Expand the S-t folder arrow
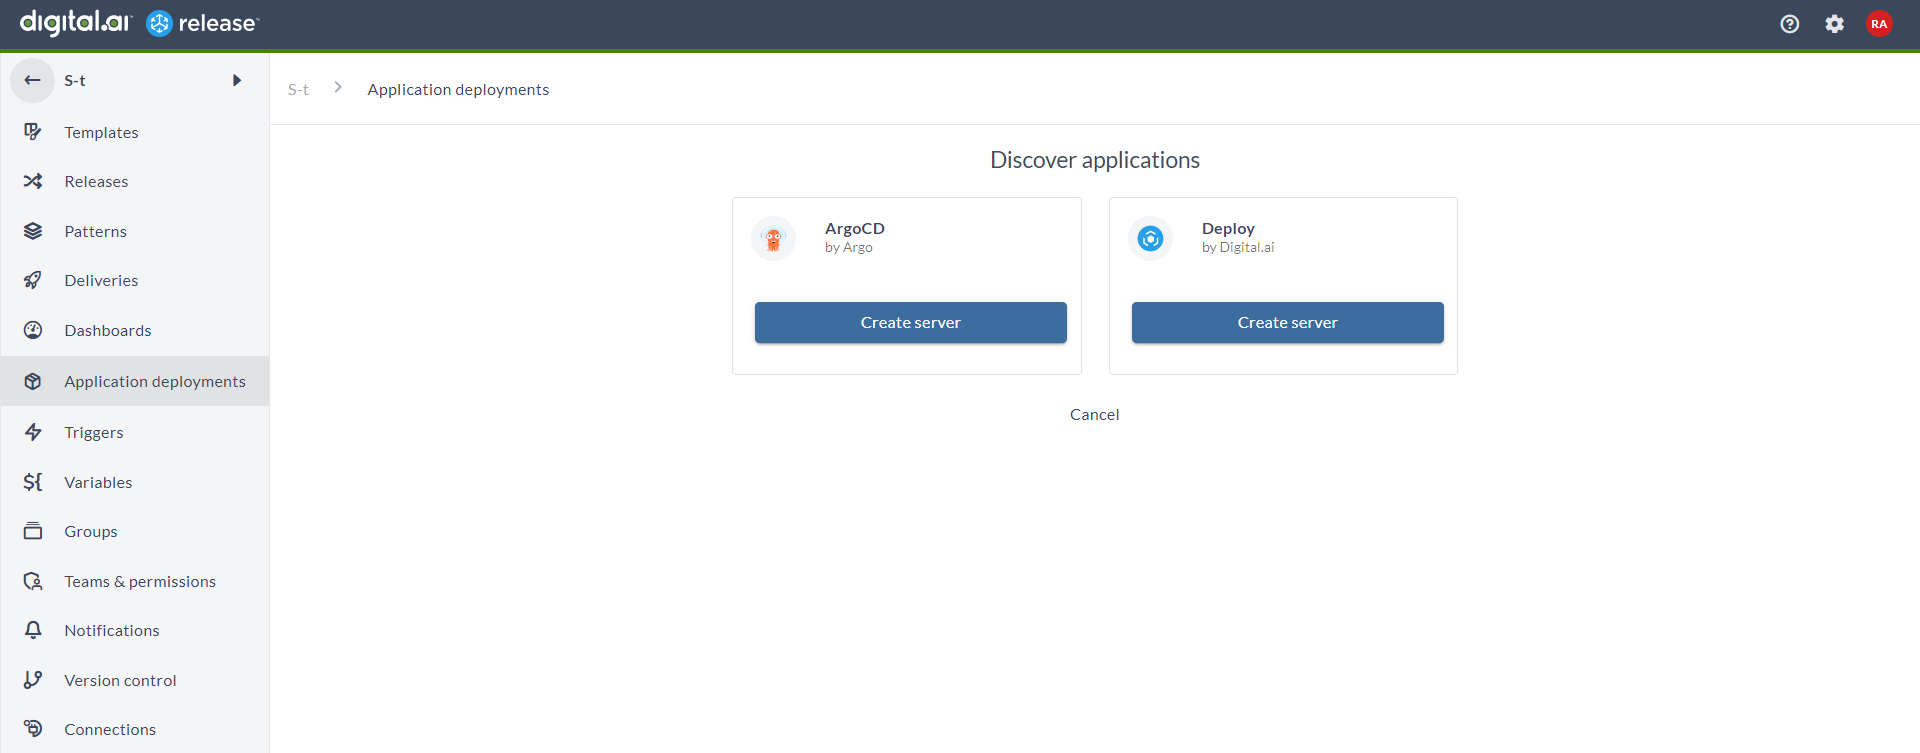This screenshot has width=1920, height=753. pyautogui.click(x=237, y=80)
